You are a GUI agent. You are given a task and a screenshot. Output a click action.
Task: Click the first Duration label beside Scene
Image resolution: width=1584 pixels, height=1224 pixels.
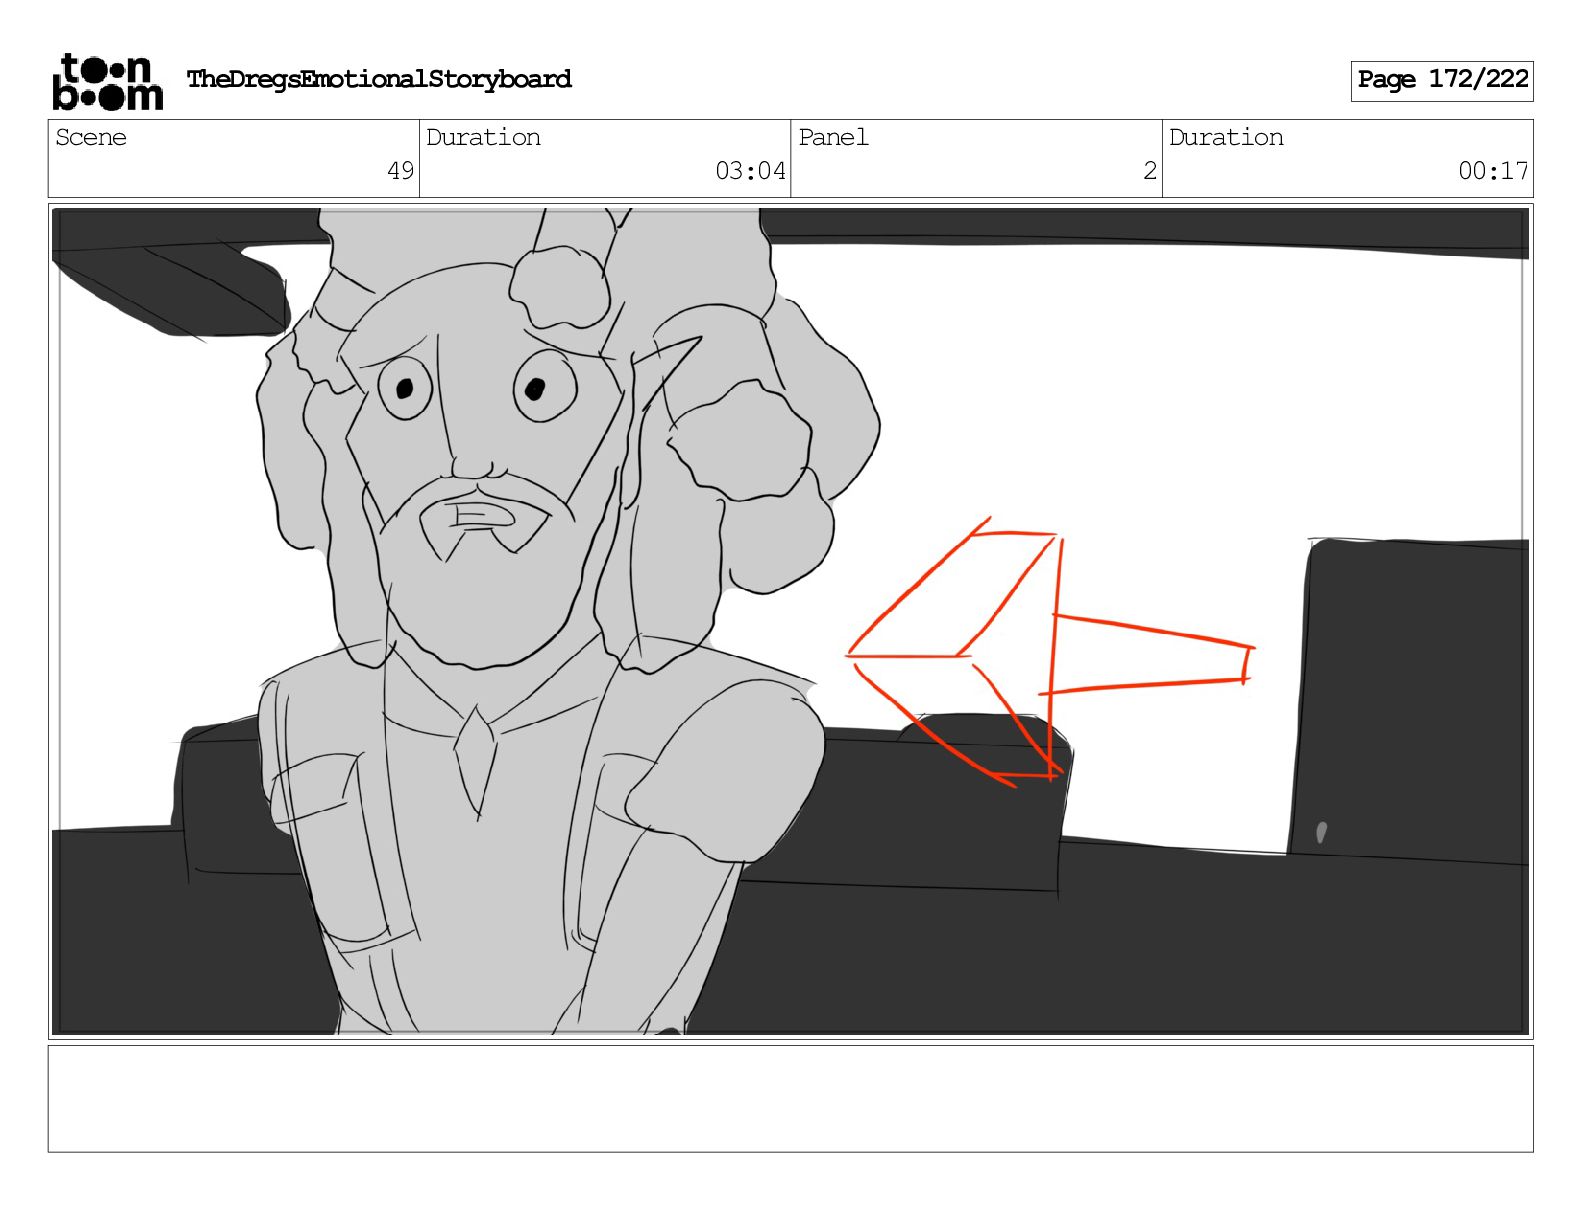(483, 137)
